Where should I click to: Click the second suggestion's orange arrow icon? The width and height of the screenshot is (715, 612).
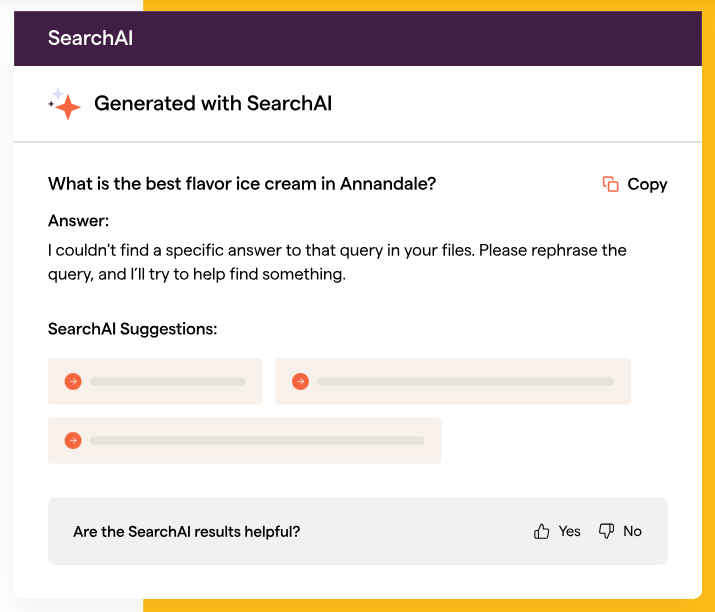coord(300,381)
